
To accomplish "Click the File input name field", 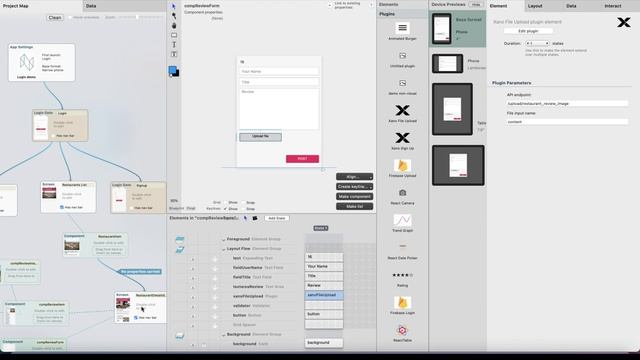I will tap(567, 122).
